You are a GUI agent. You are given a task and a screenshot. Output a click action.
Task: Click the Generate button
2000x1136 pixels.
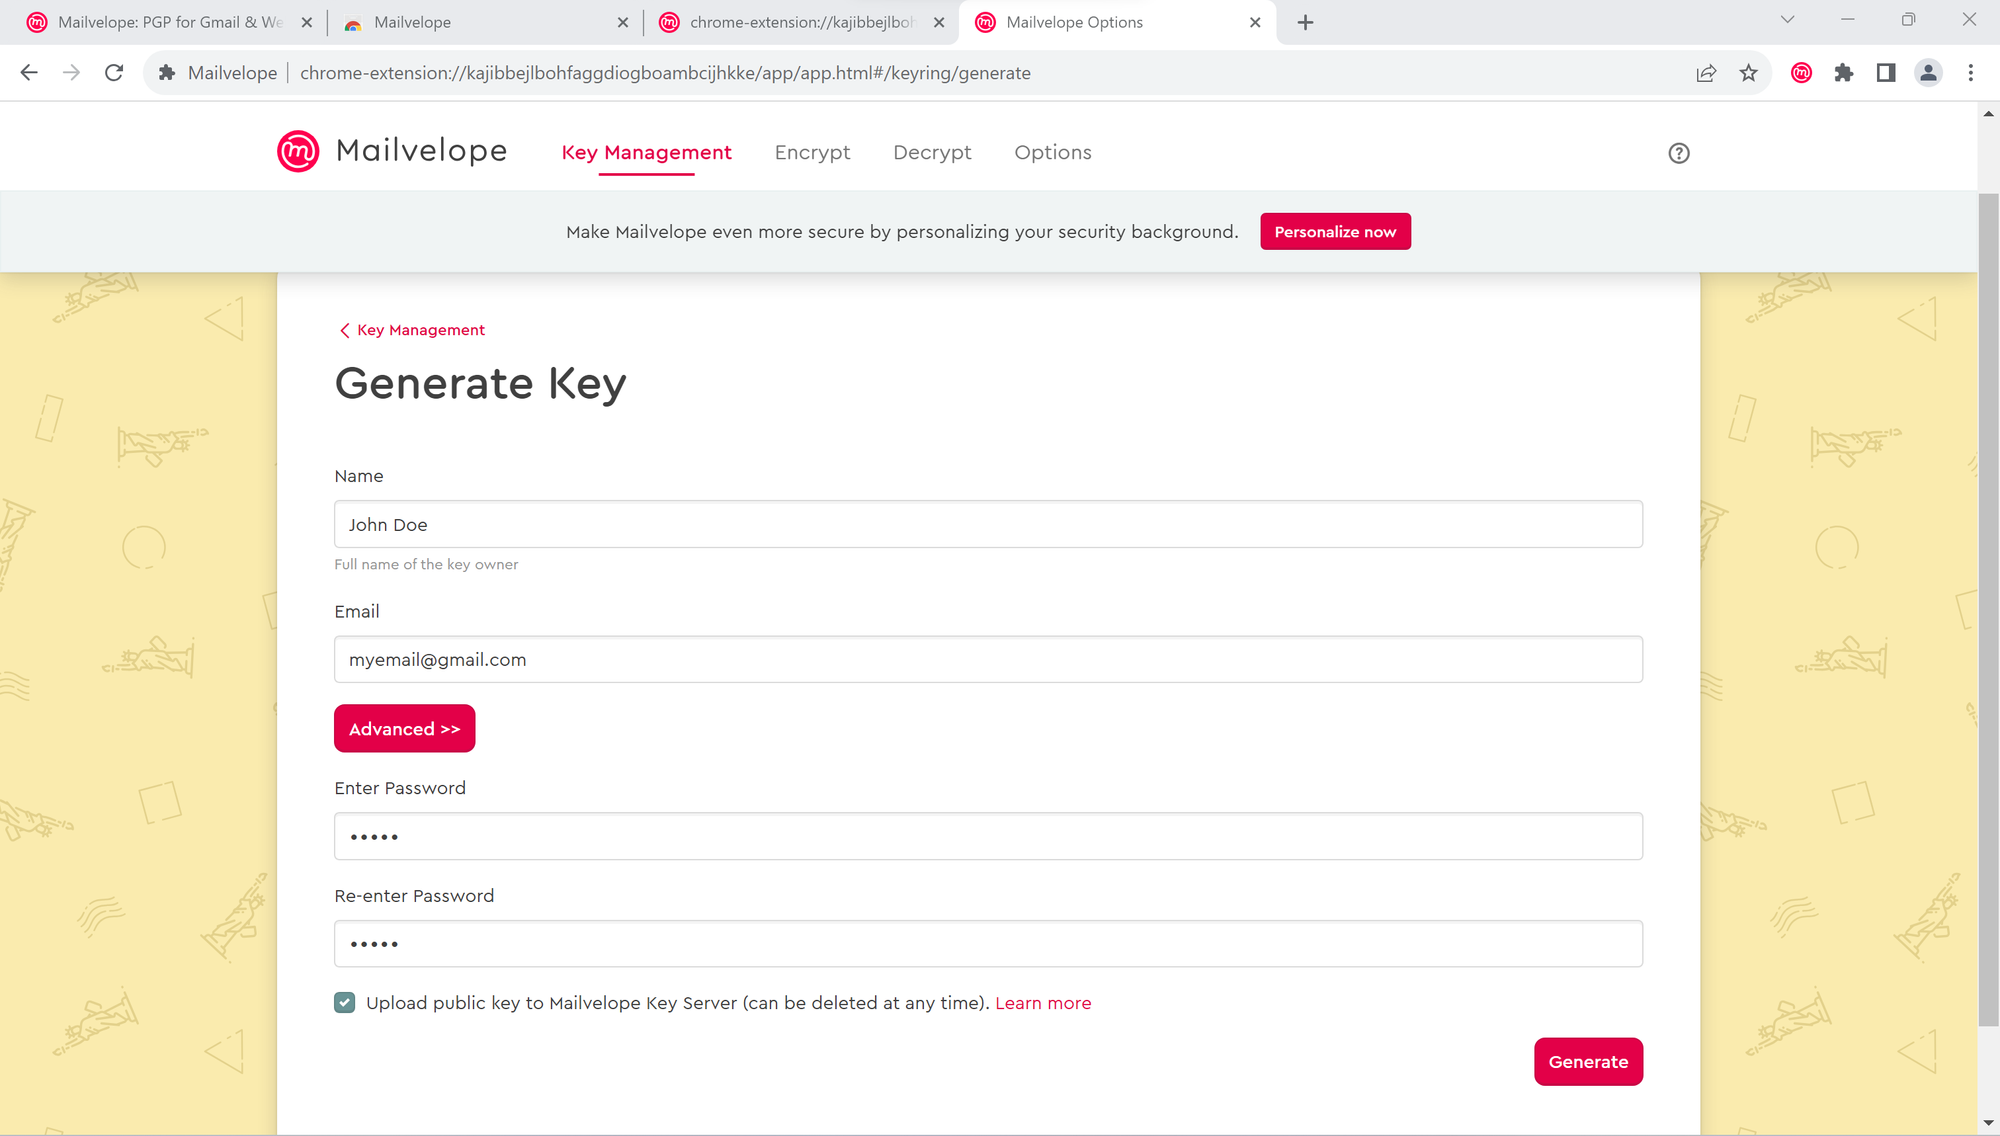(1588, 1062)
